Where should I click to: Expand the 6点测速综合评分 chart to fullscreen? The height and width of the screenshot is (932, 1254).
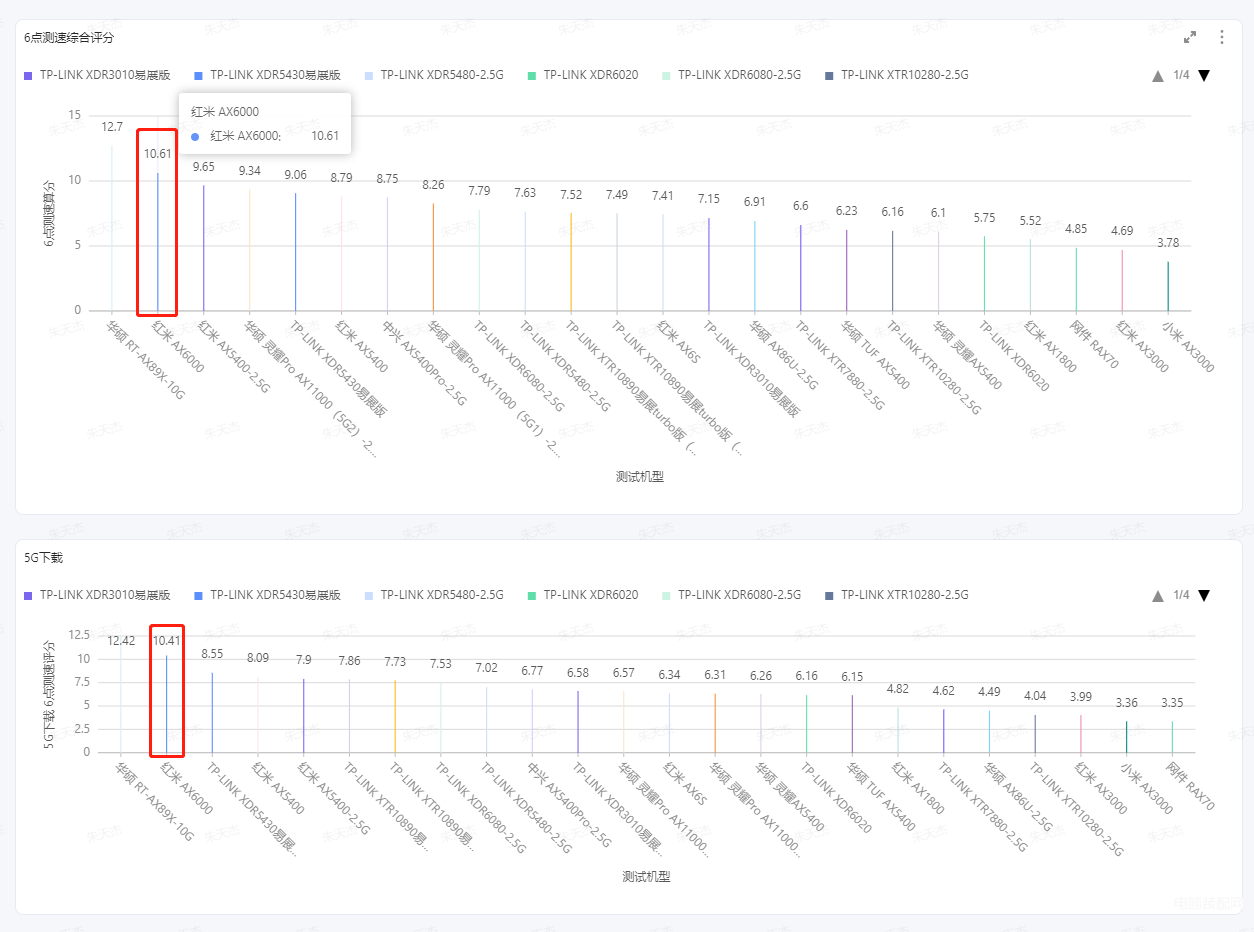(x=1190, y=37)
